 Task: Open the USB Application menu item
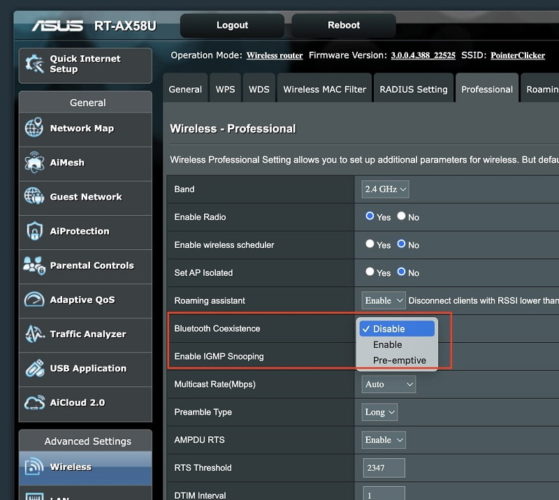click(x=85, y=368)
